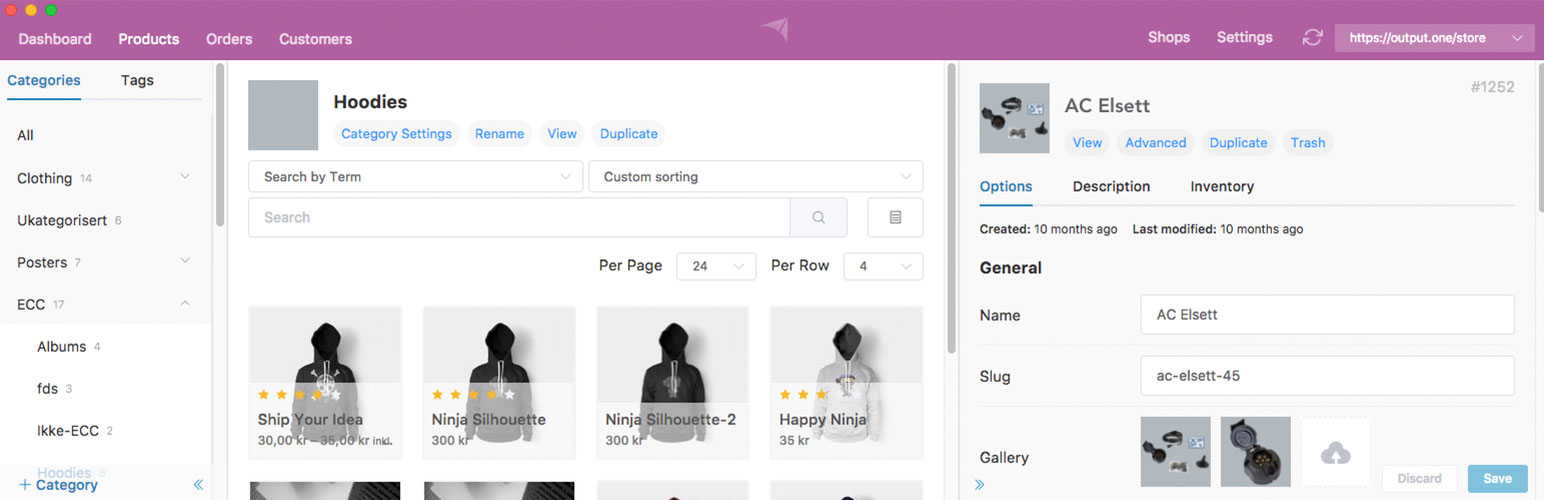Viewport: 1544px width, 500px height.
Task: Open the store URL dropdown
Action: click(1434, 38)
